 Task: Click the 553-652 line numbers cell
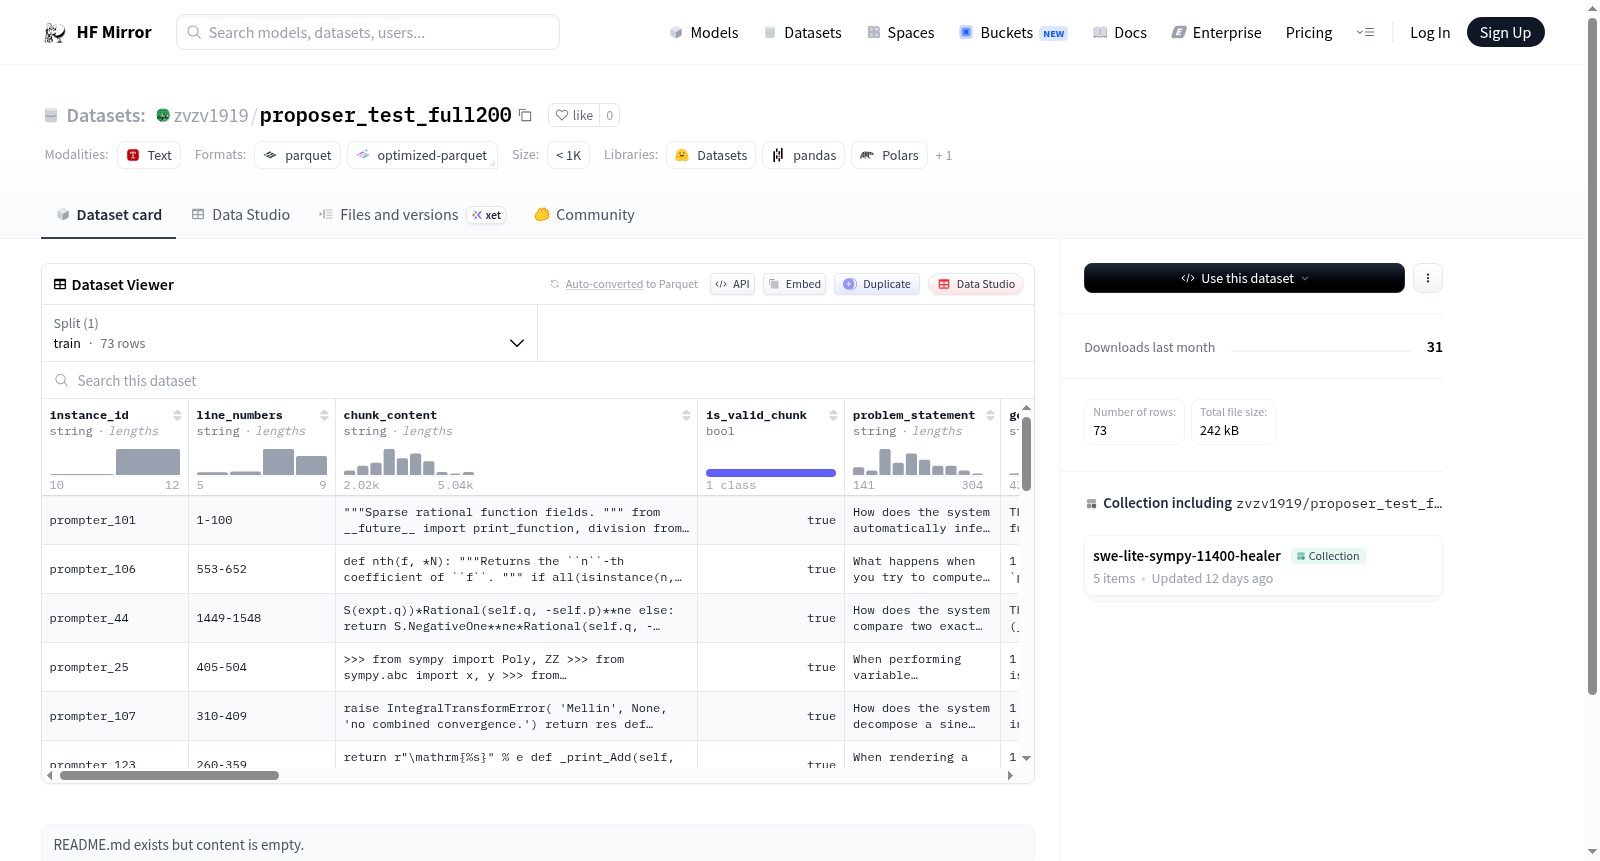coord(262,569)
